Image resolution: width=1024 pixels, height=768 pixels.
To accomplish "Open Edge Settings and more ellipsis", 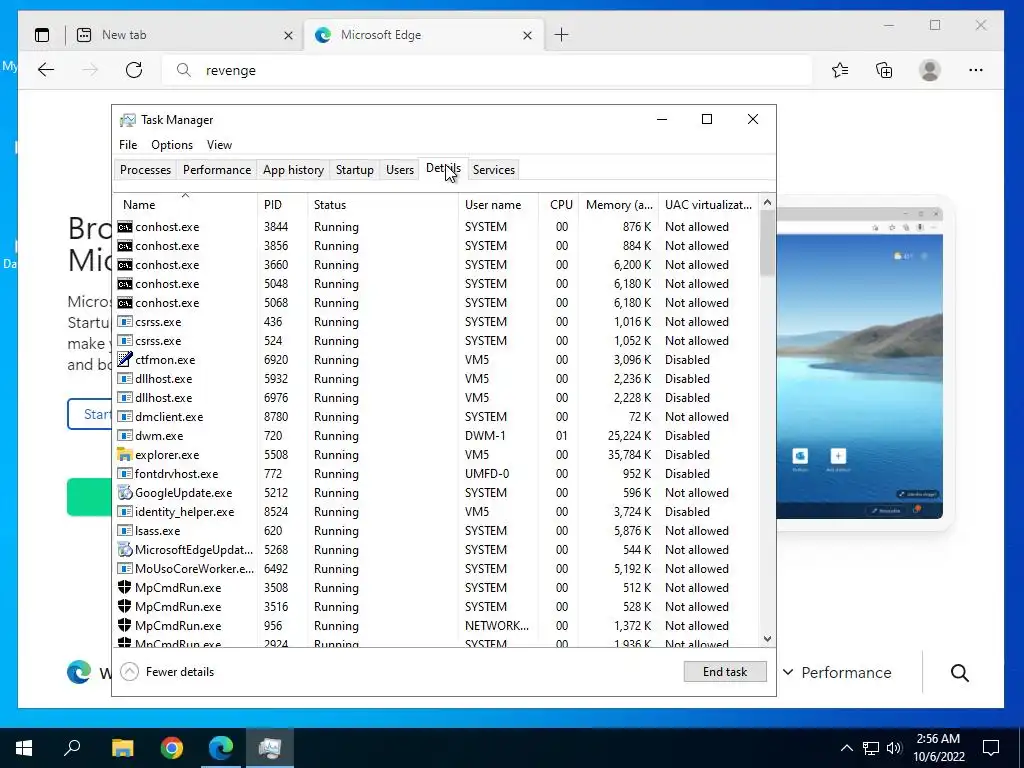I will point(976,70).
